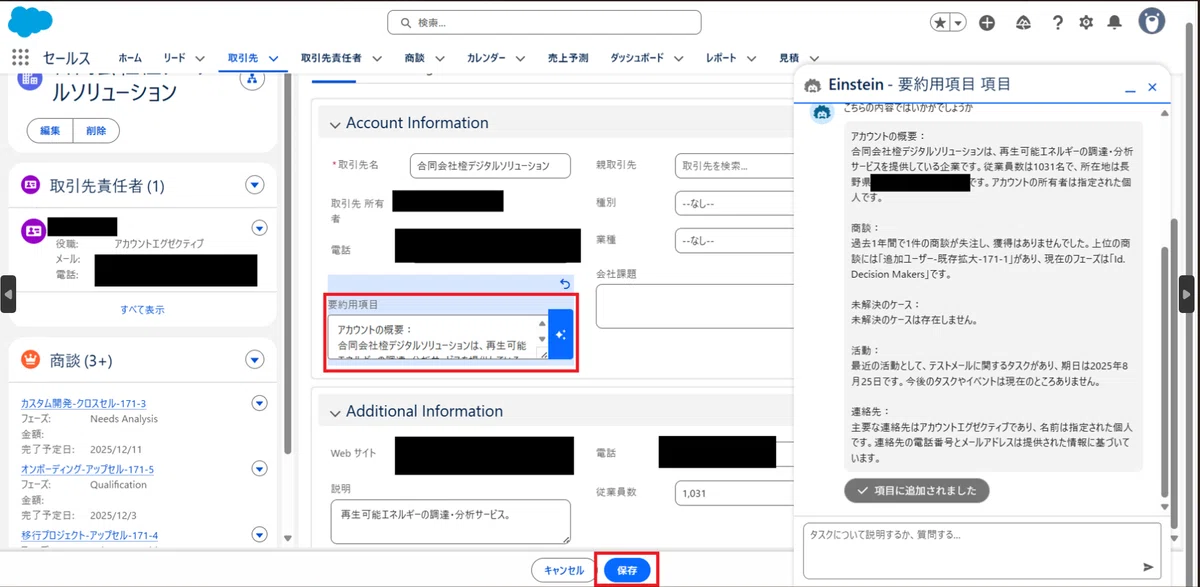1200x587 pixels.
Task: Click the 取引先責任者 related list icon
Action: [x=30, y=185]
